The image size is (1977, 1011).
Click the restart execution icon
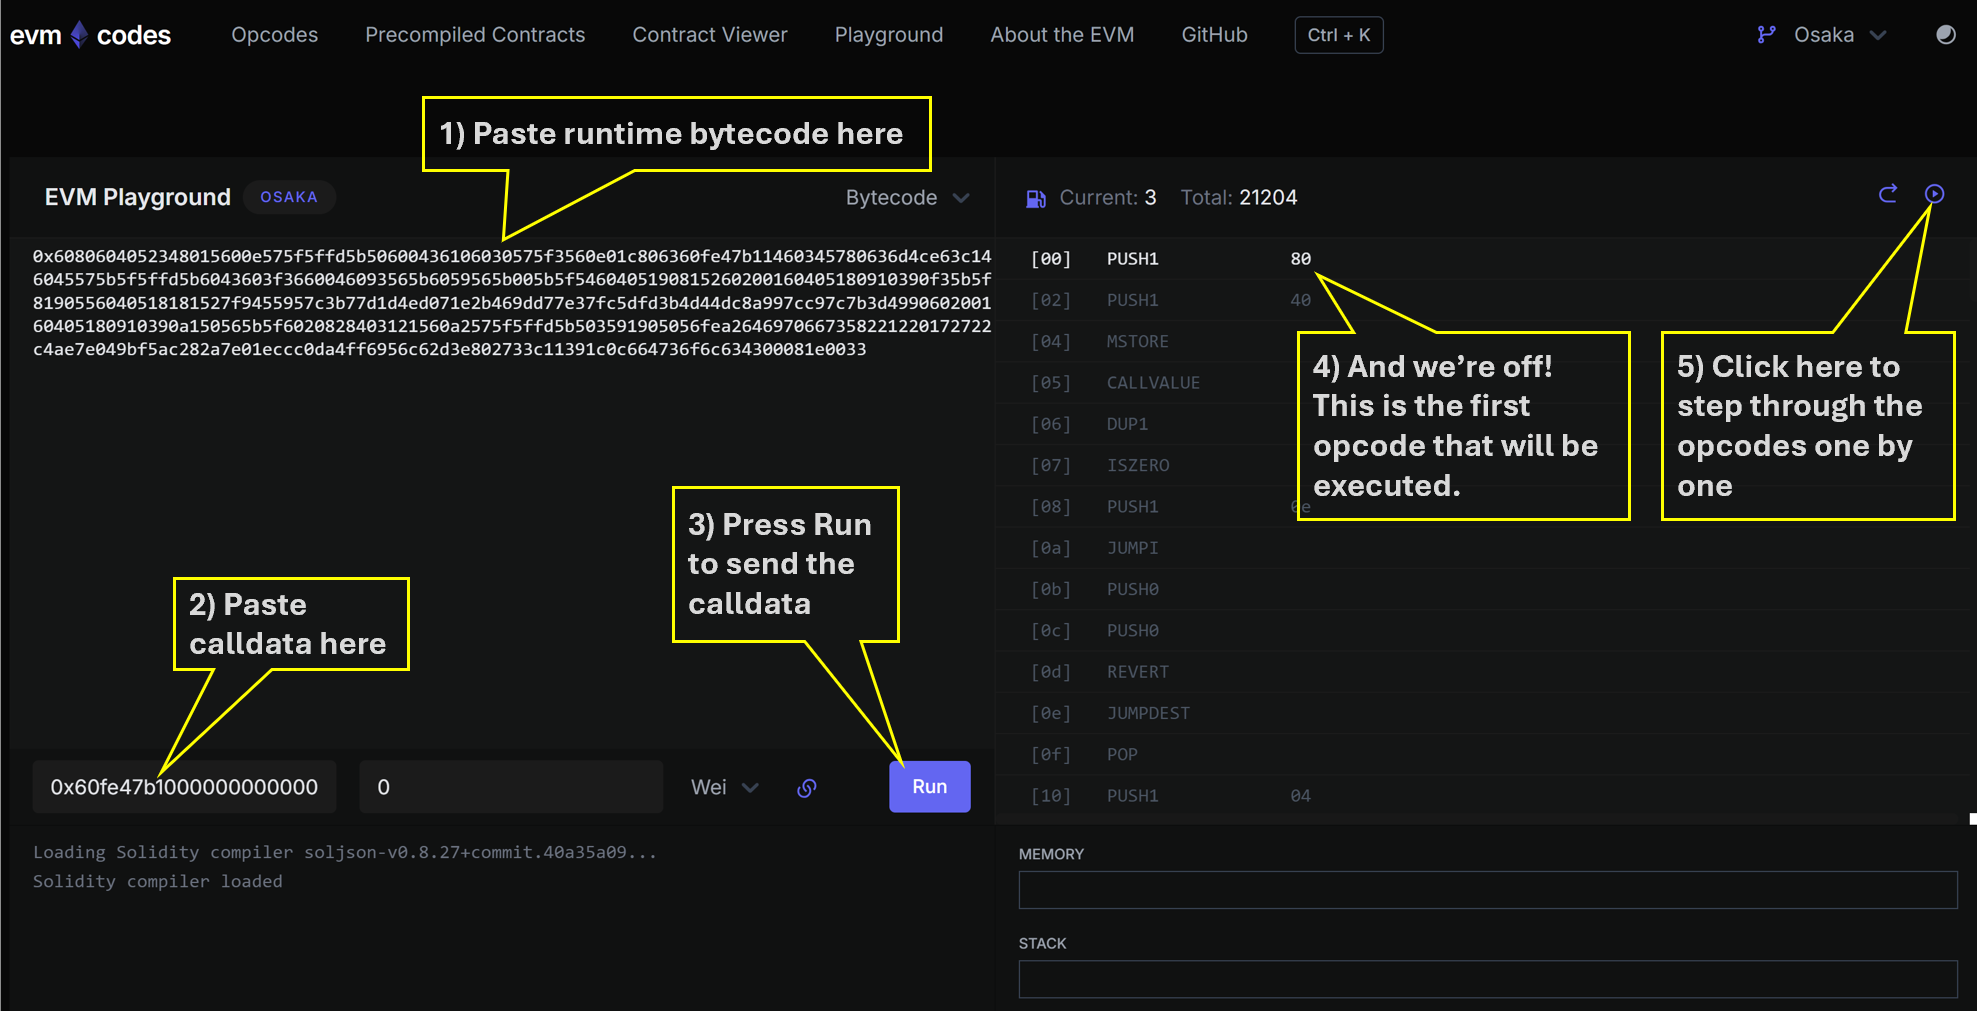point(1888,194)
